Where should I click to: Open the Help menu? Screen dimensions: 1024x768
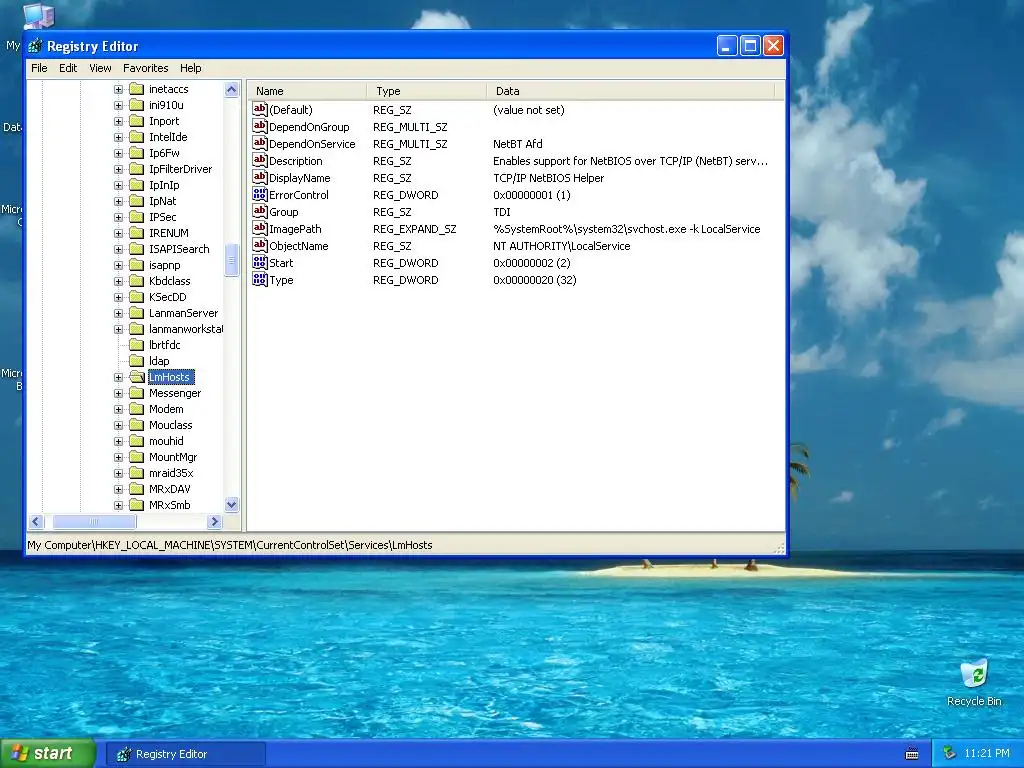pos(191,68)
